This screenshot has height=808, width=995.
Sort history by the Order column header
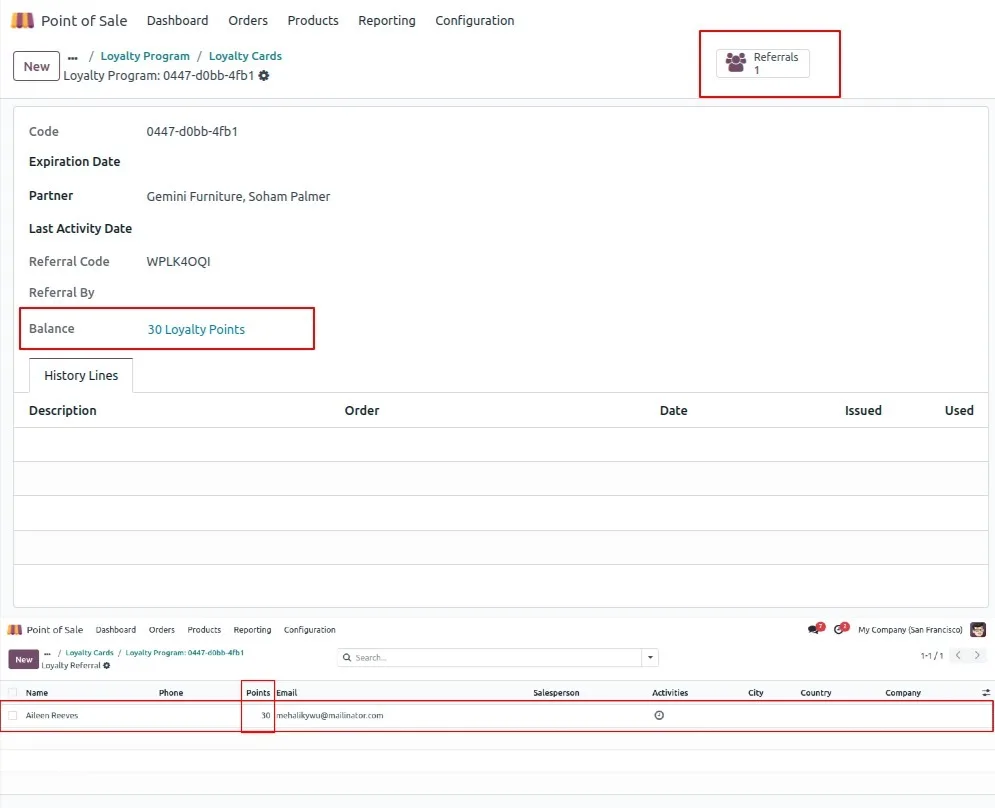coord(362,411)
